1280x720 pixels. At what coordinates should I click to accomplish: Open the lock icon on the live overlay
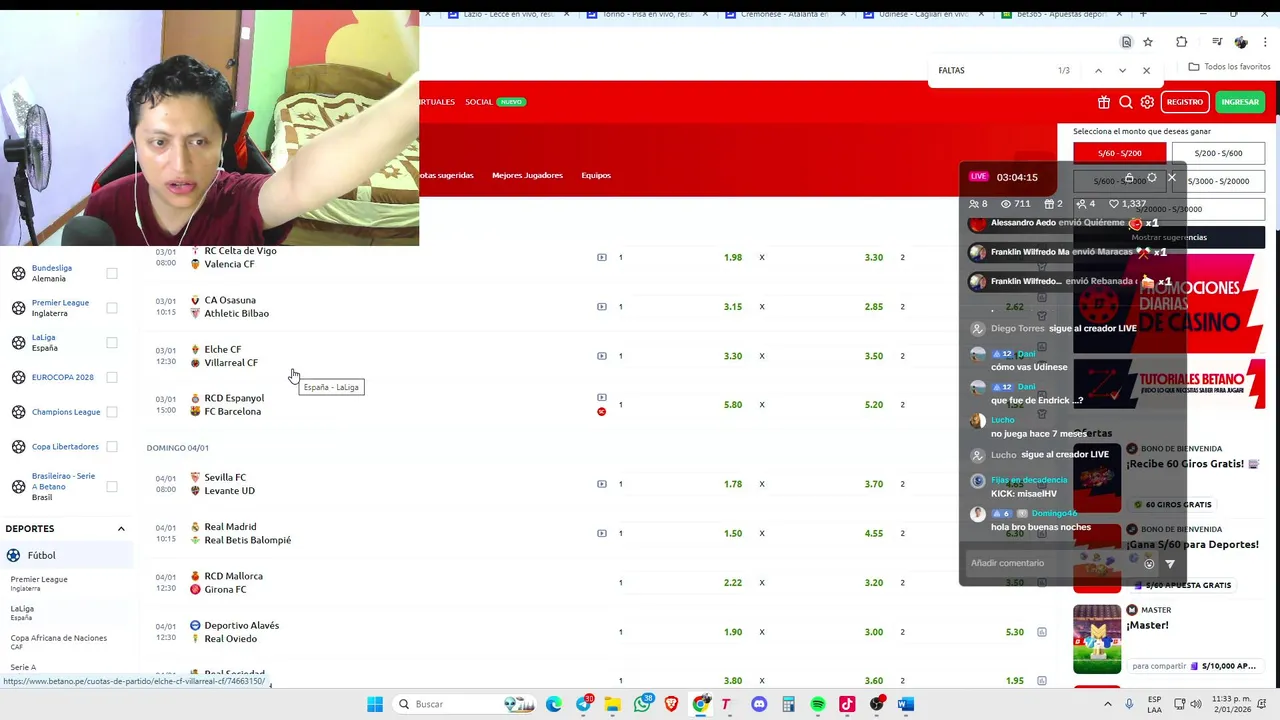[1129, 178]
